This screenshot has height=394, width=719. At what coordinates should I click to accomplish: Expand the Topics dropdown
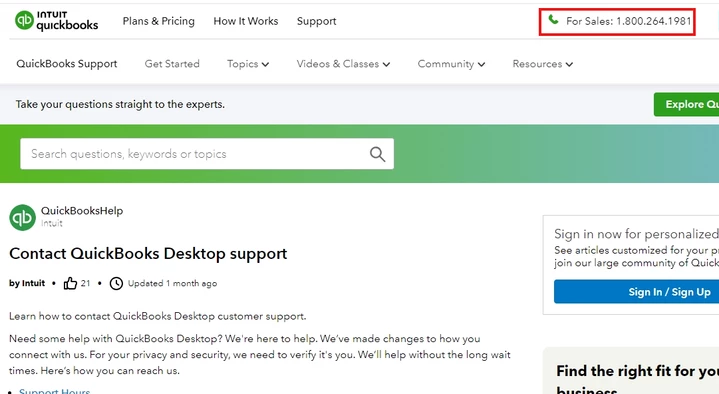click(x=248, y=64)
